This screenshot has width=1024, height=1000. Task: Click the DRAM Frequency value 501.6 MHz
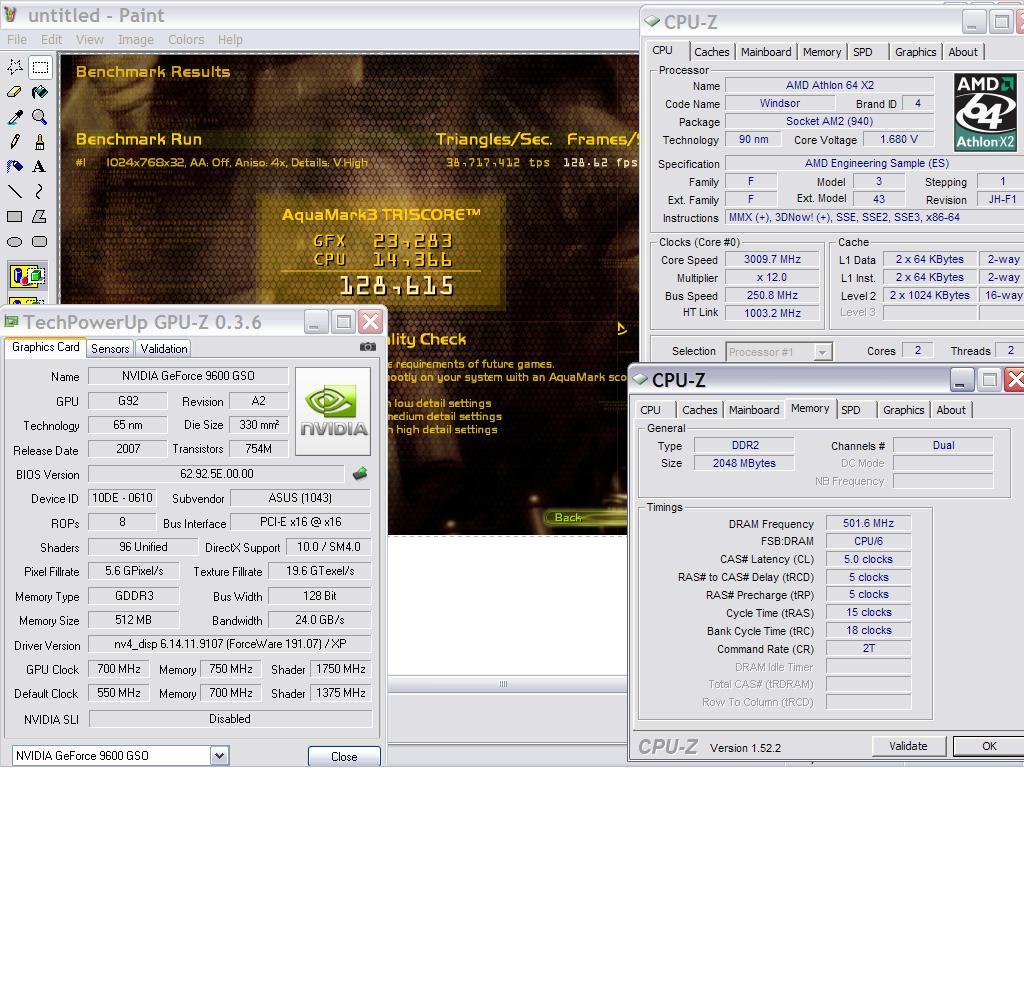tap(868, 523)
